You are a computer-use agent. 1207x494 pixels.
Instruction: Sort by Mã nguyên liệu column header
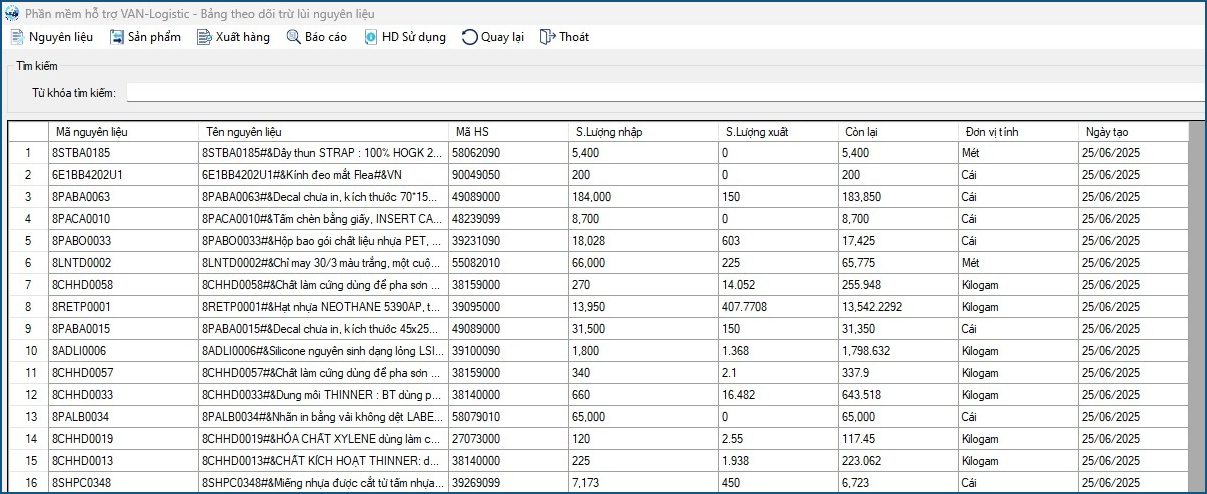pyautogui.click(x=123, y=132)
